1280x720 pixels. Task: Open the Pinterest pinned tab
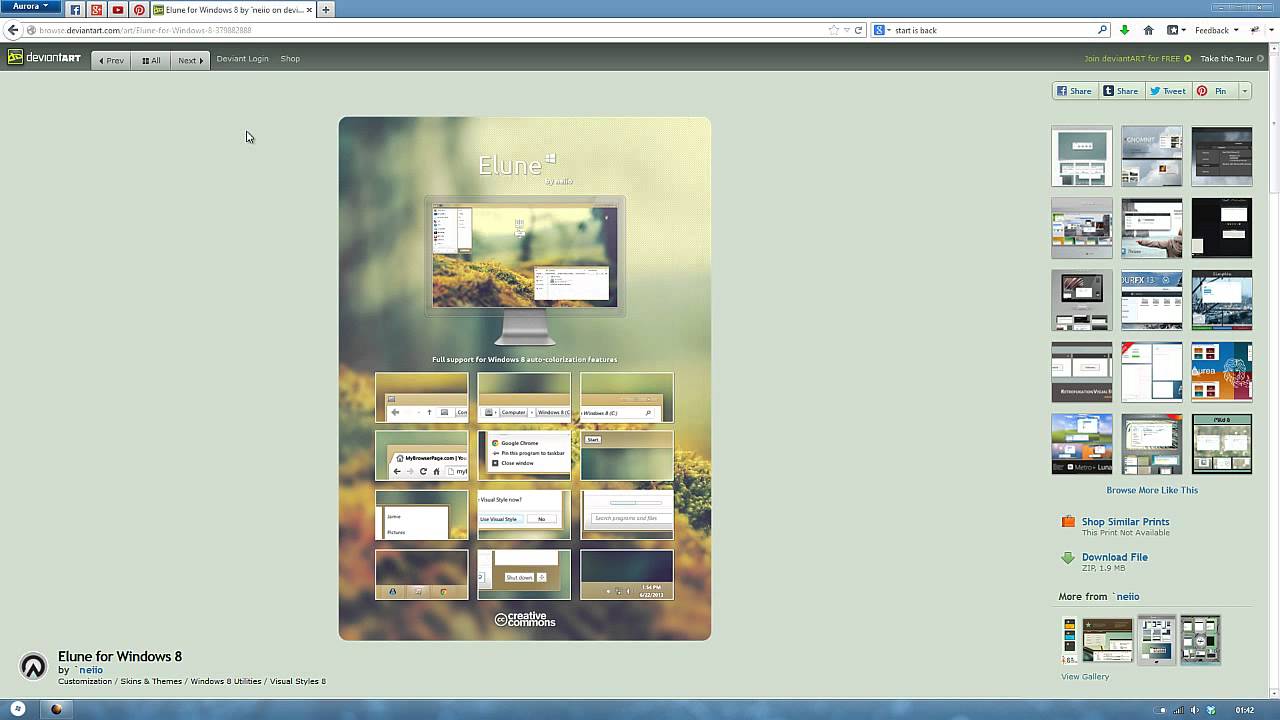(139, 10)
